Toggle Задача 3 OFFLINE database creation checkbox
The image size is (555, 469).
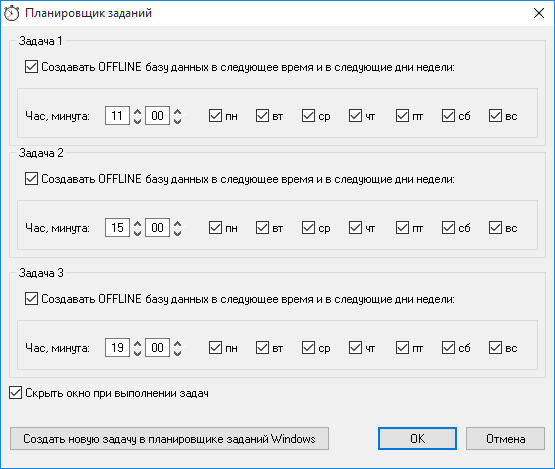pos(32,298)
